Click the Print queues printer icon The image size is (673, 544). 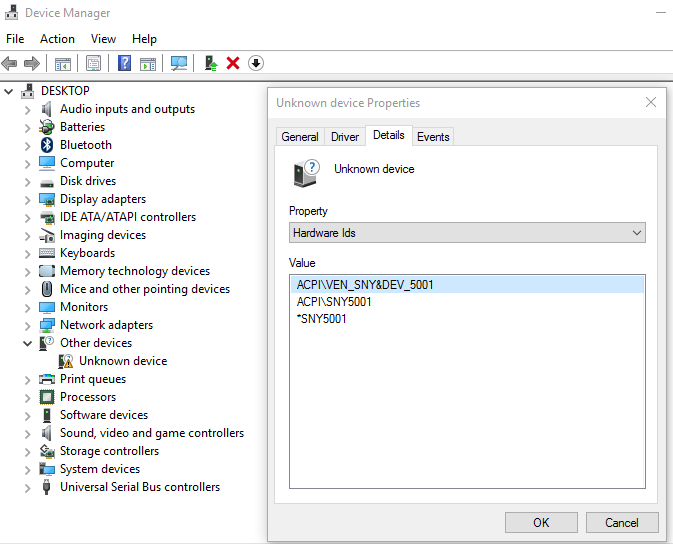[x=47, y=379]
